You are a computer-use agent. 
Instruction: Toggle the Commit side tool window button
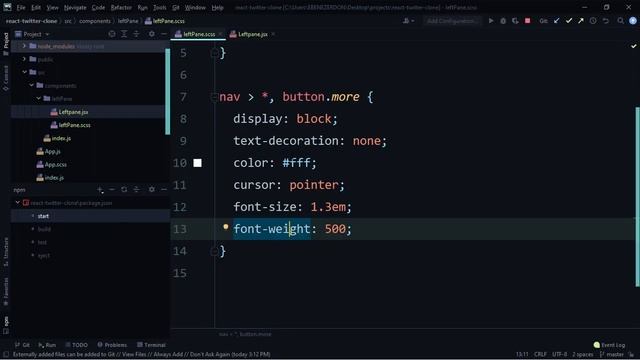coord(6,78)
